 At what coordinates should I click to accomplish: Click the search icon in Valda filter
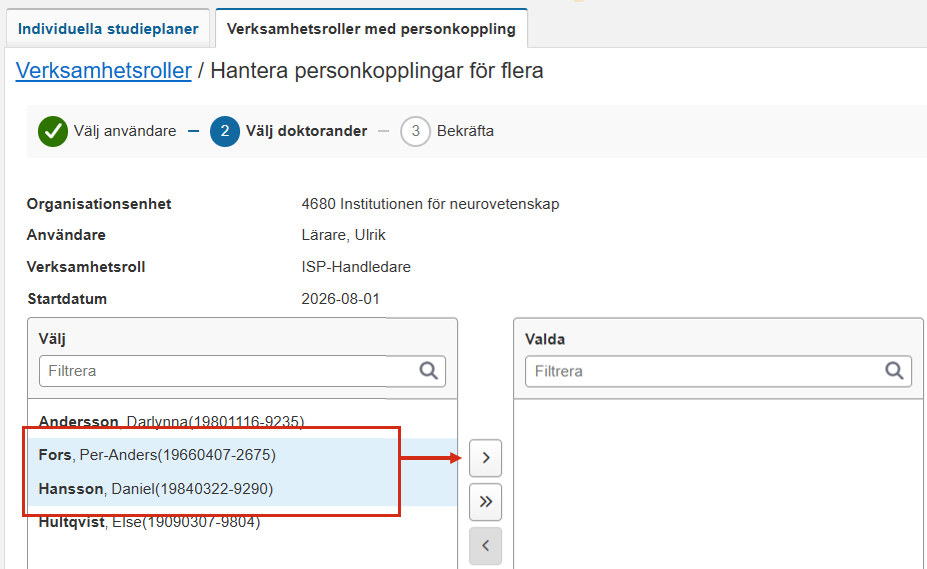pos(894,371)
